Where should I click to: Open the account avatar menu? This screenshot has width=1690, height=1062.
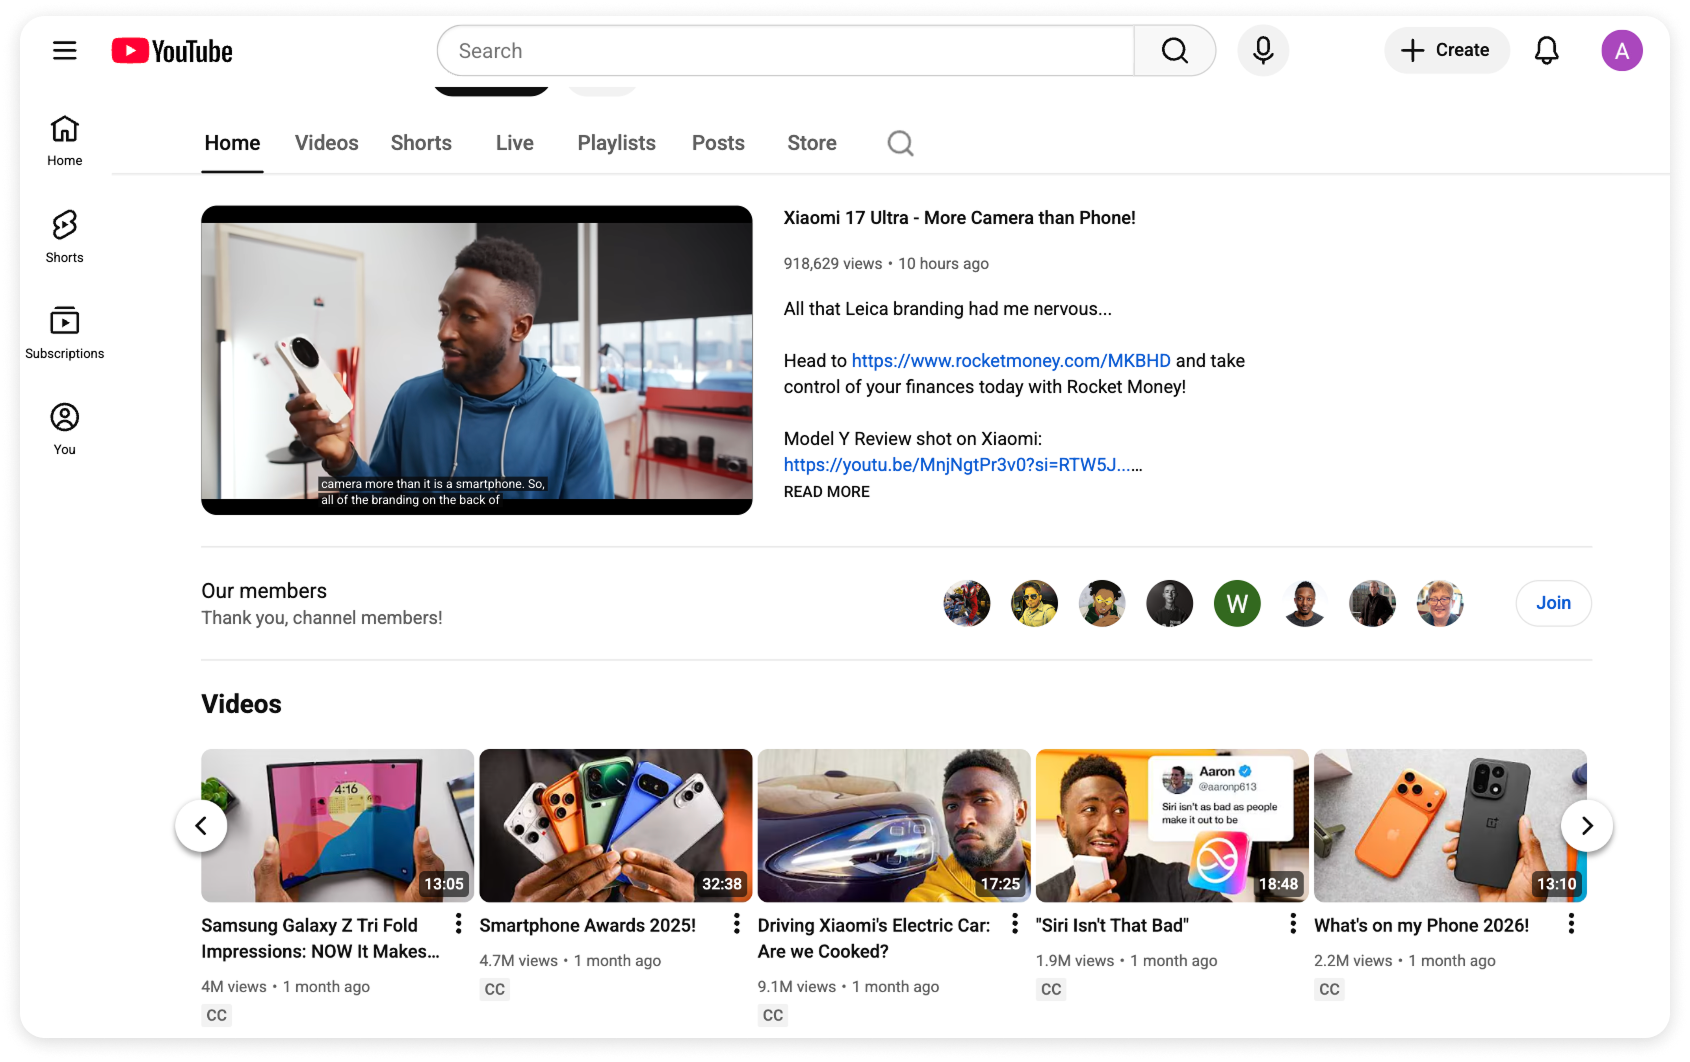click(1622, 50)
